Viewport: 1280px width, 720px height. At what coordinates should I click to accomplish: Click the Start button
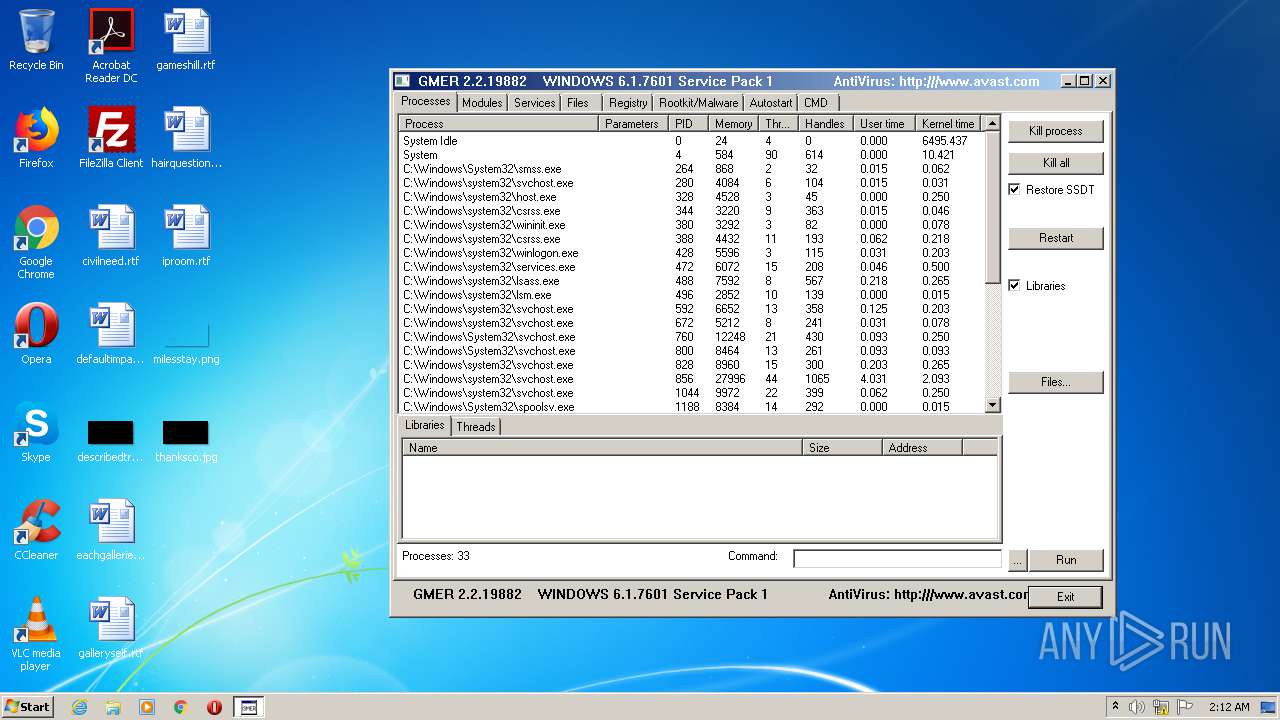[x=28, y=707]
